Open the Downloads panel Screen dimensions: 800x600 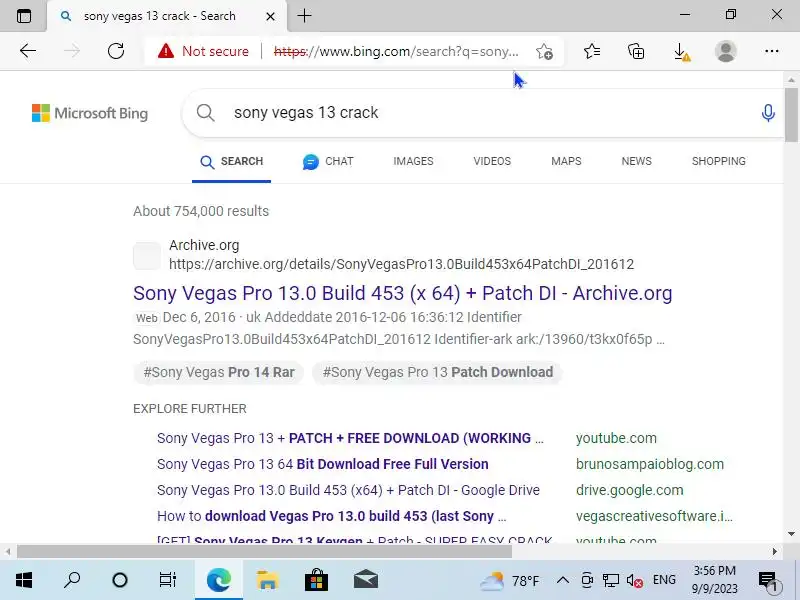point(681,52)
